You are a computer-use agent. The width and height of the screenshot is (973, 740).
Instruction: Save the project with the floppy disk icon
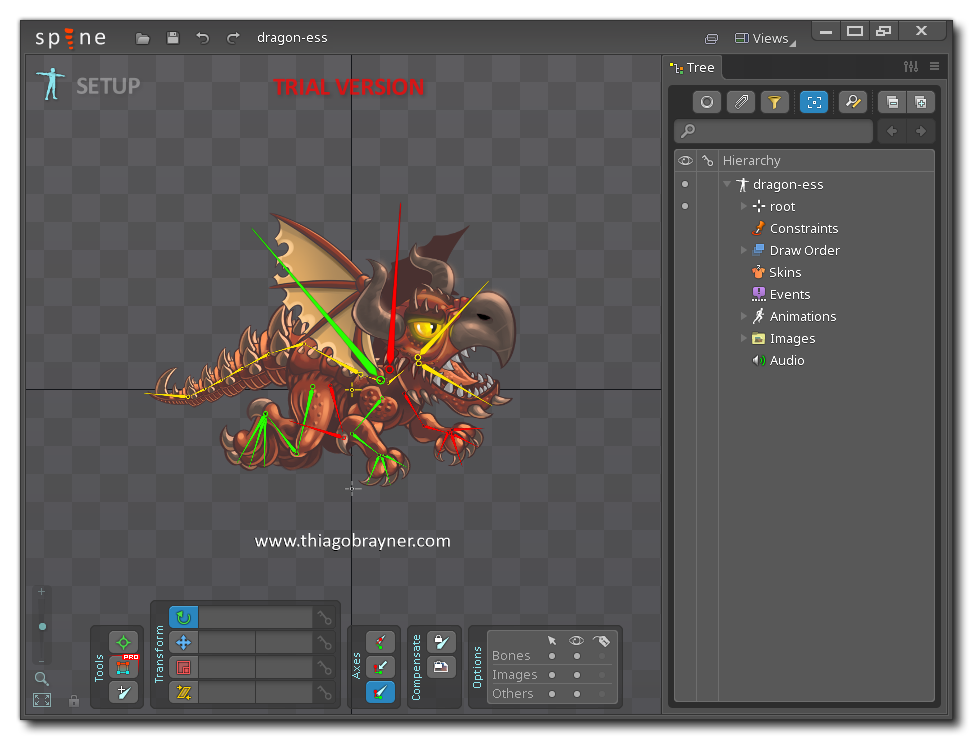(x=173, y=38)
